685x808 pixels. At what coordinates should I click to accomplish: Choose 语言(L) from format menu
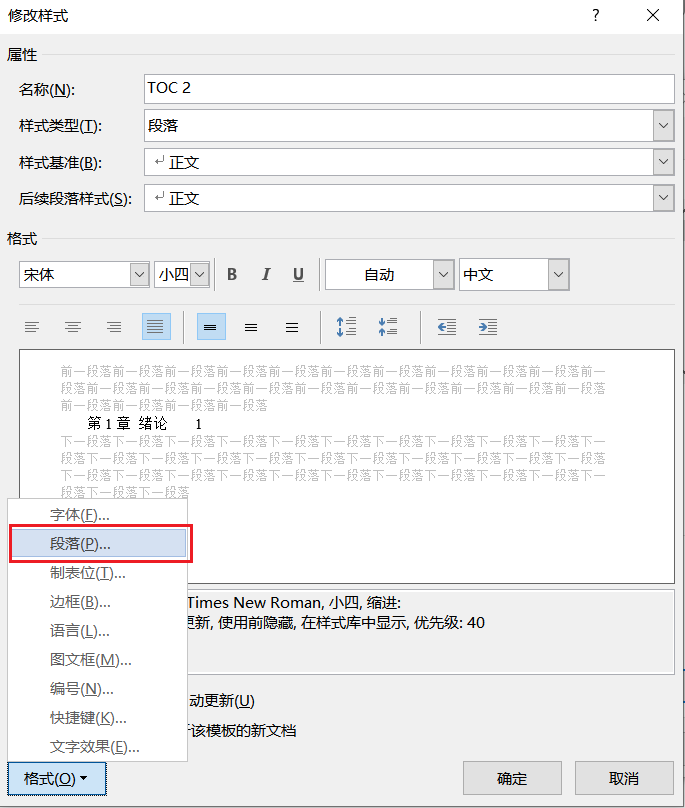point(98,631)
